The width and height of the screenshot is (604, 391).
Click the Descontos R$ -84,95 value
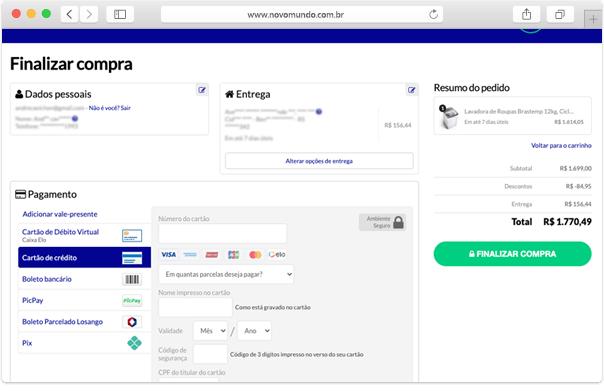click(x=578, y=186)
